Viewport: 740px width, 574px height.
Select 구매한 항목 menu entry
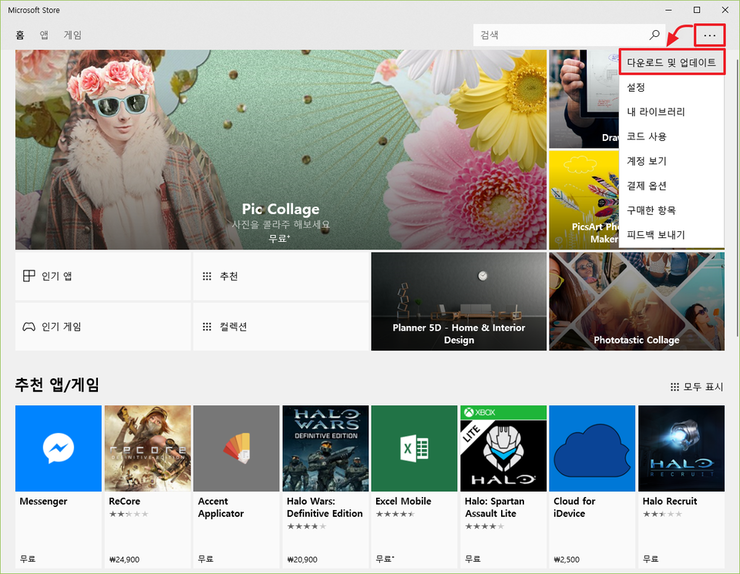click(672, 210)
